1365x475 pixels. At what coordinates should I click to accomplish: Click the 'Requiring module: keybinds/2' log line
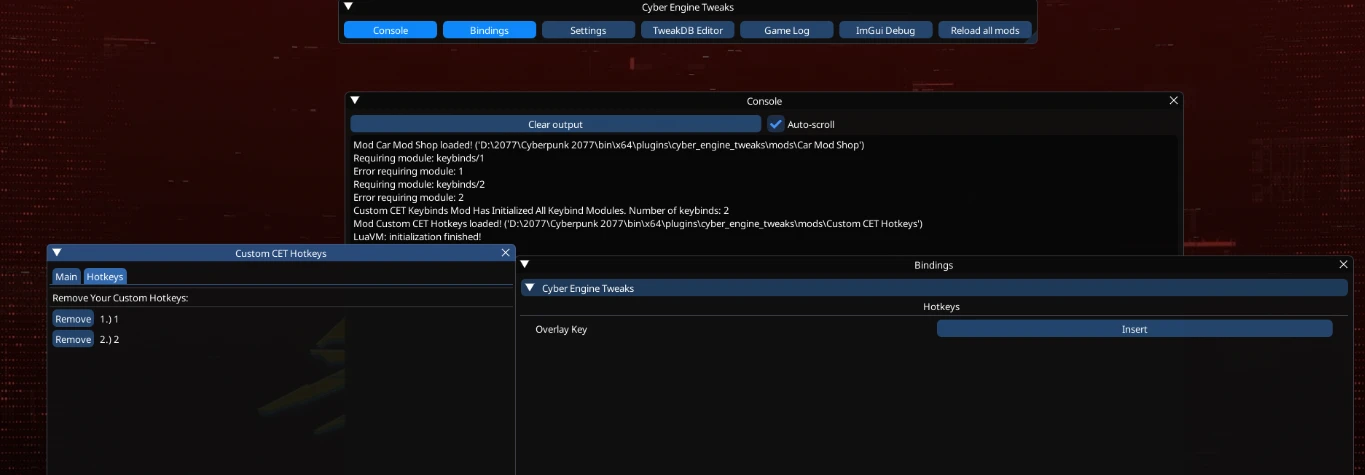click(x=419, y=184)
